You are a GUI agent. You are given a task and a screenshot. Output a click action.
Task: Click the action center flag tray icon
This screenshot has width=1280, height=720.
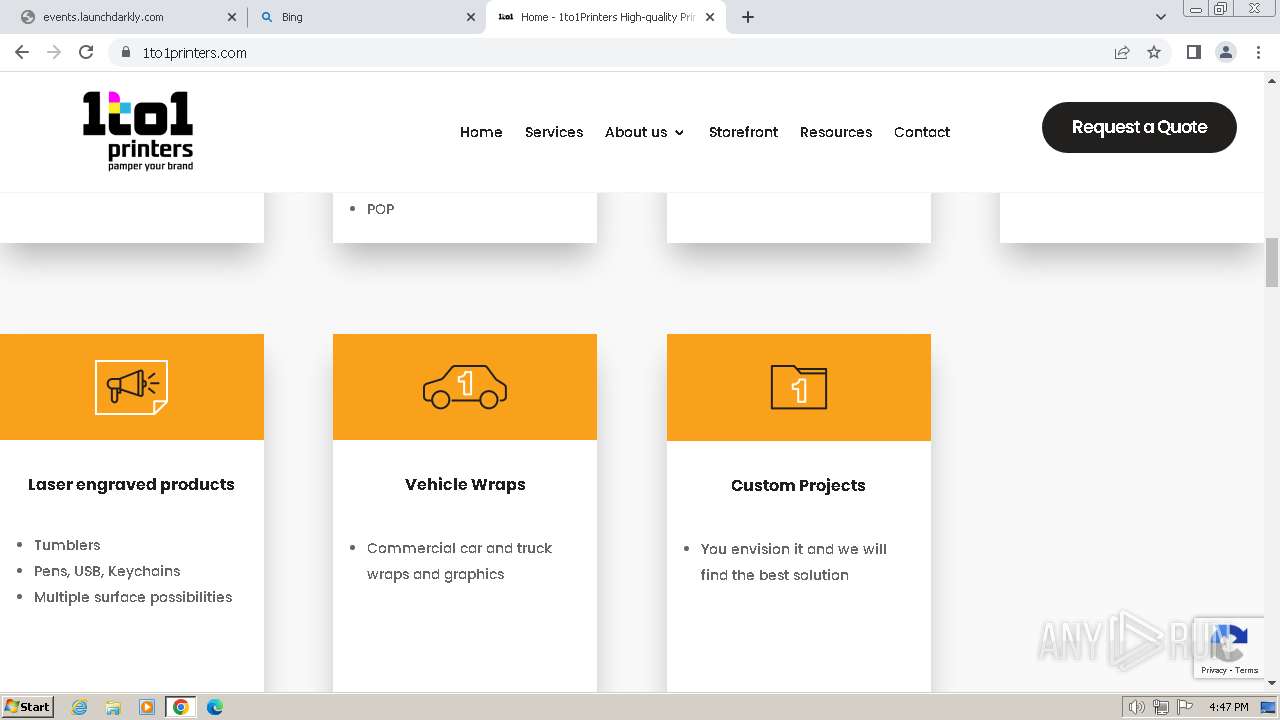coord(1183,707)
